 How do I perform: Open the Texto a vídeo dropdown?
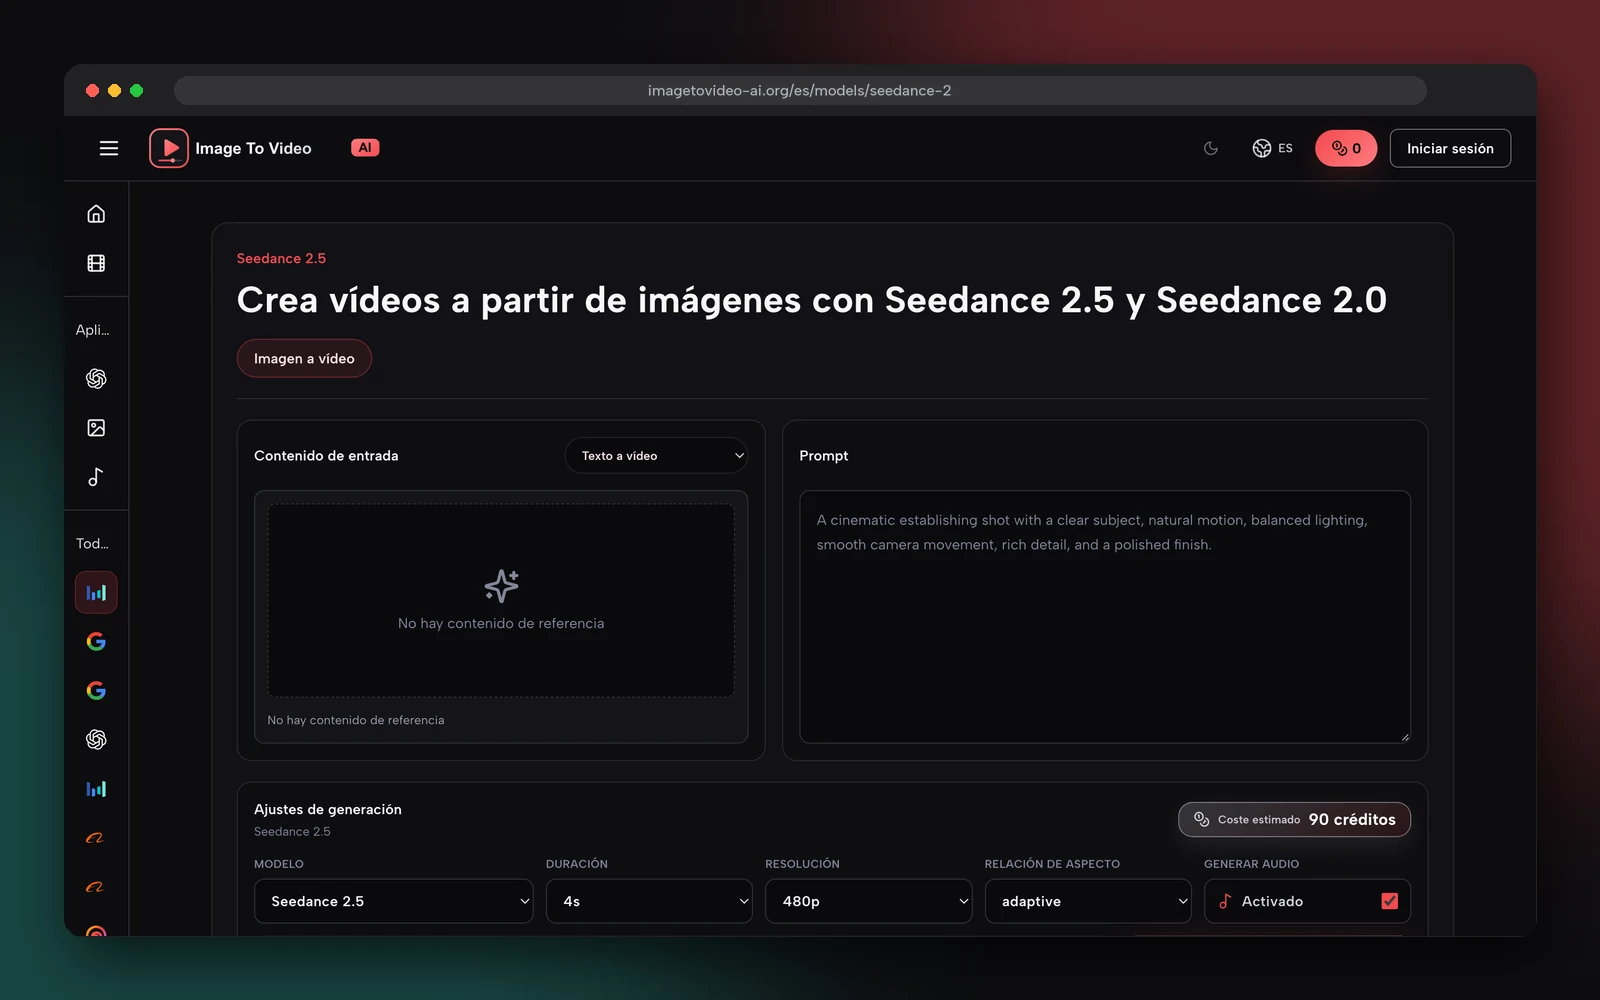[656, 455]
